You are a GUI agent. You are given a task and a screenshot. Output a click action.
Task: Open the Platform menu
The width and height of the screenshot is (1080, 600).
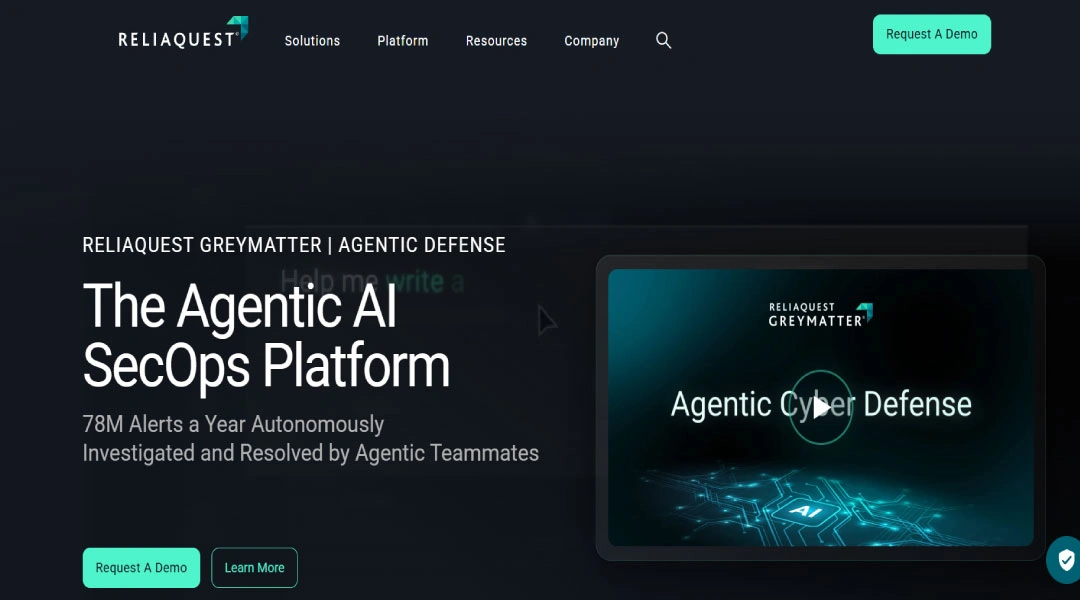click(402, 41)
